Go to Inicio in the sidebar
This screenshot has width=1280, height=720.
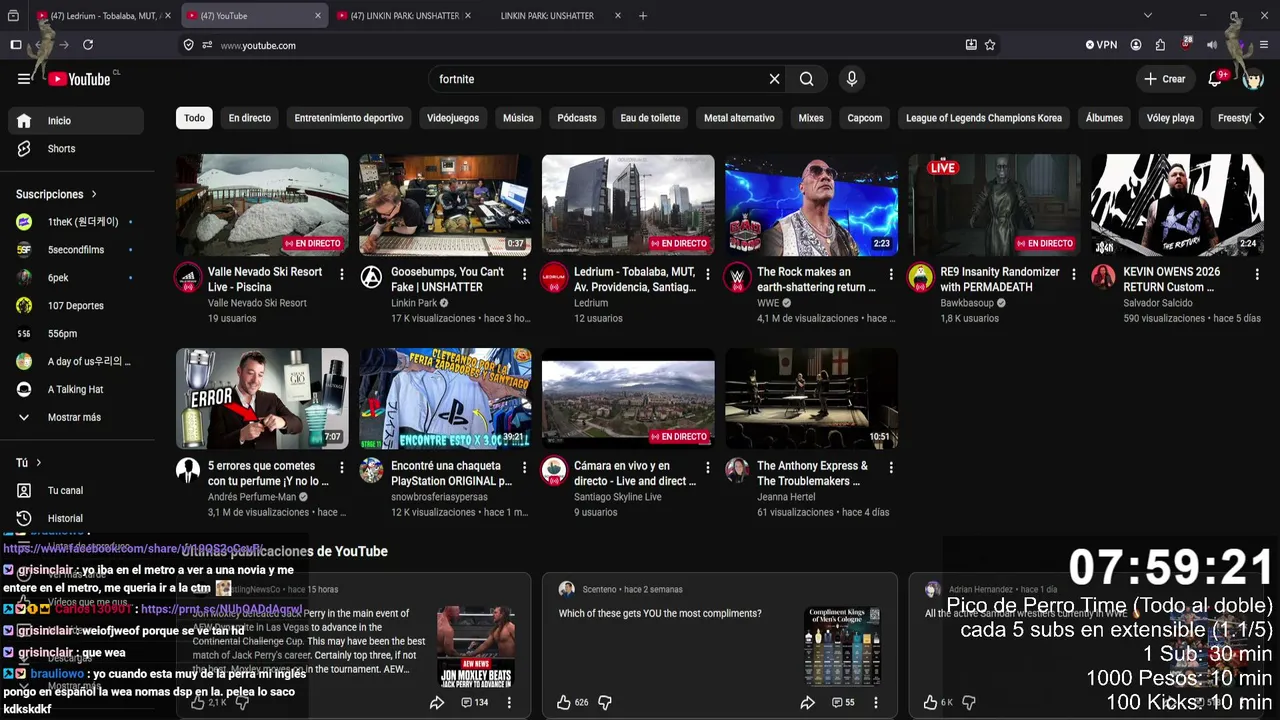76,121
